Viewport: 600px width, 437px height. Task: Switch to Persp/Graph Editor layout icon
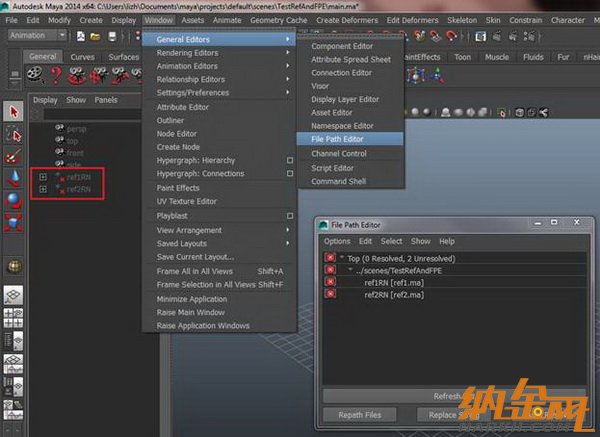pos(13,363)
